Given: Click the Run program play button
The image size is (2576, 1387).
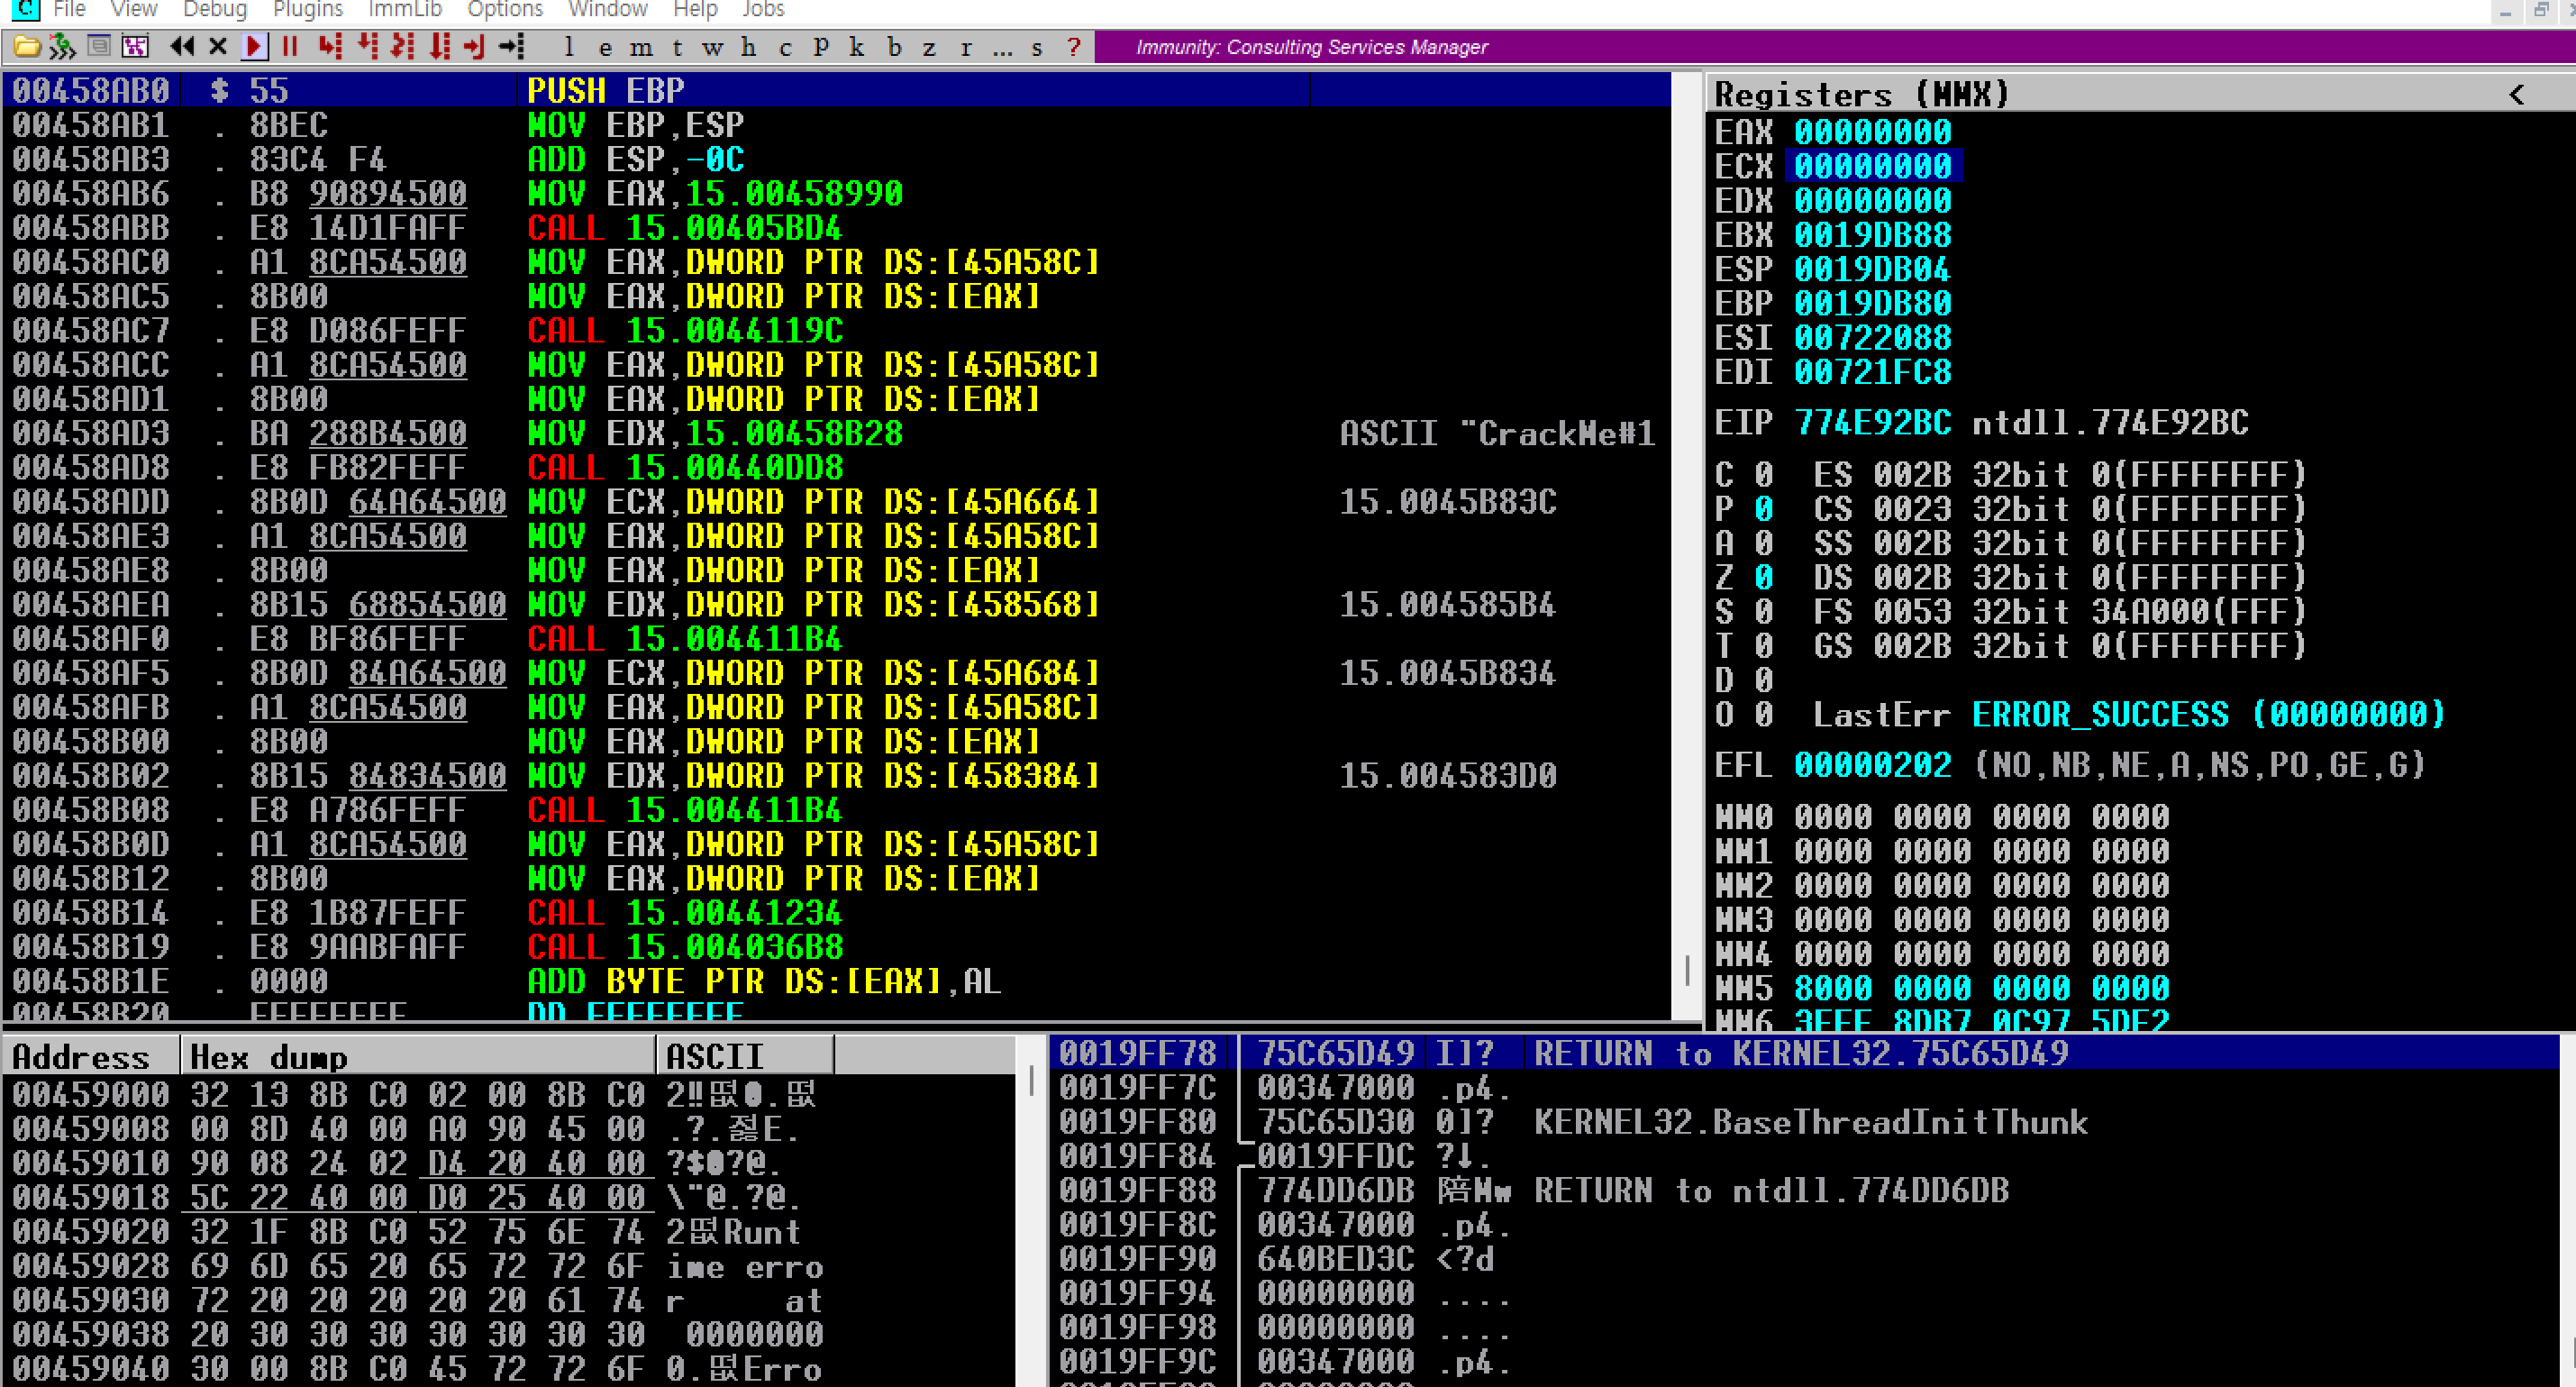Looking at the screenshot, I should point(254,46).
